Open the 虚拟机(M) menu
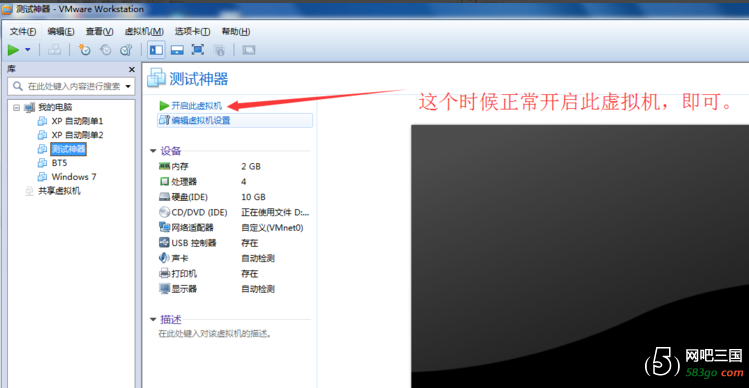This screenshot has height=388, width=749. click(x=144, y=32)
